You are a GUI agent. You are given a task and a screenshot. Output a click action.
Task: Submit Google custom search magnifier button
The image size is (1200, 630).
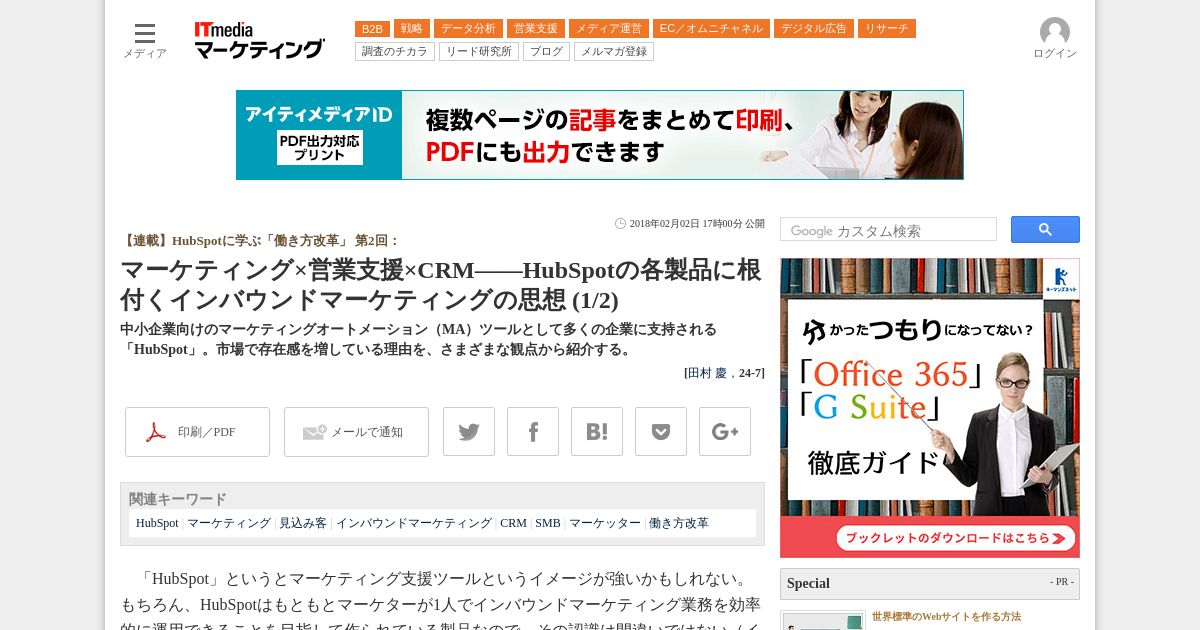pyautogui.click(x=1045, y=230)
